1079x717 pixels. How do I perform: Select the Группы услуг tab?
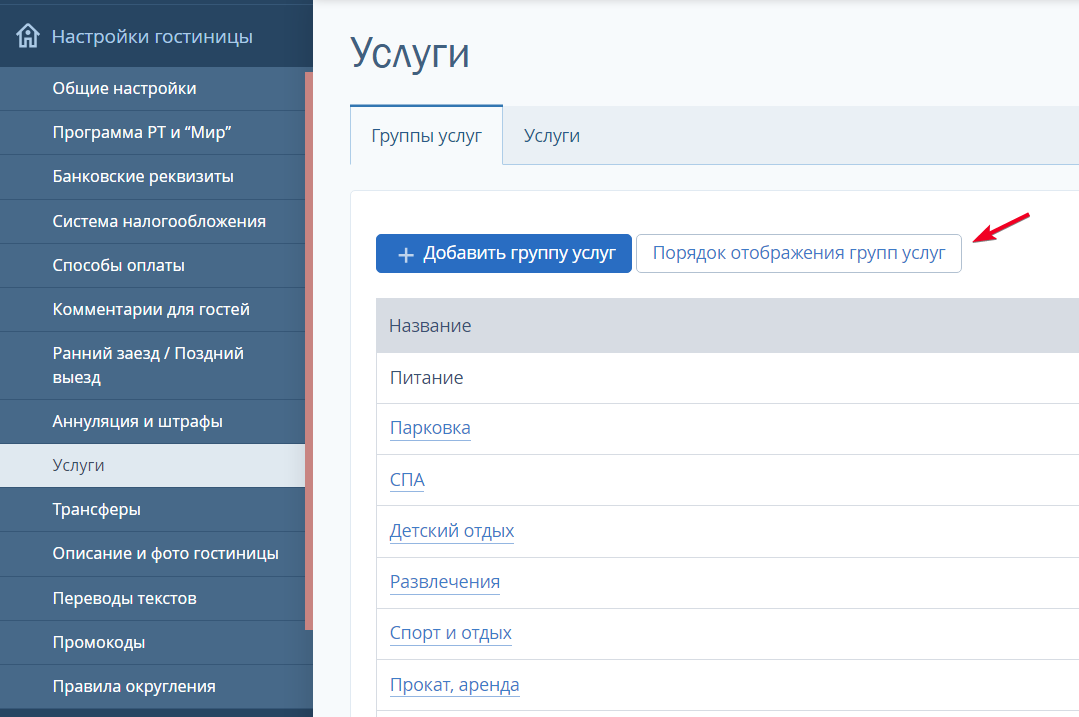[426, 136]
